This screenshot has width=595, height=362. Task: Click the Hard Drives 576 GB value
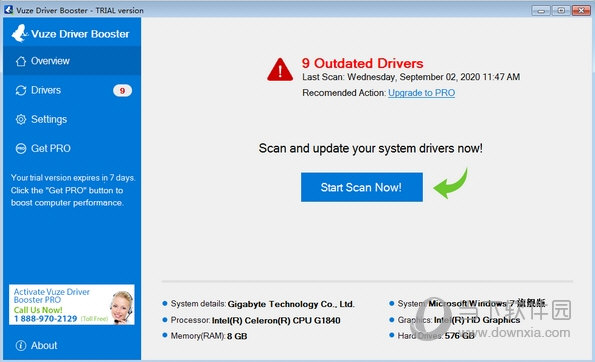460,336
